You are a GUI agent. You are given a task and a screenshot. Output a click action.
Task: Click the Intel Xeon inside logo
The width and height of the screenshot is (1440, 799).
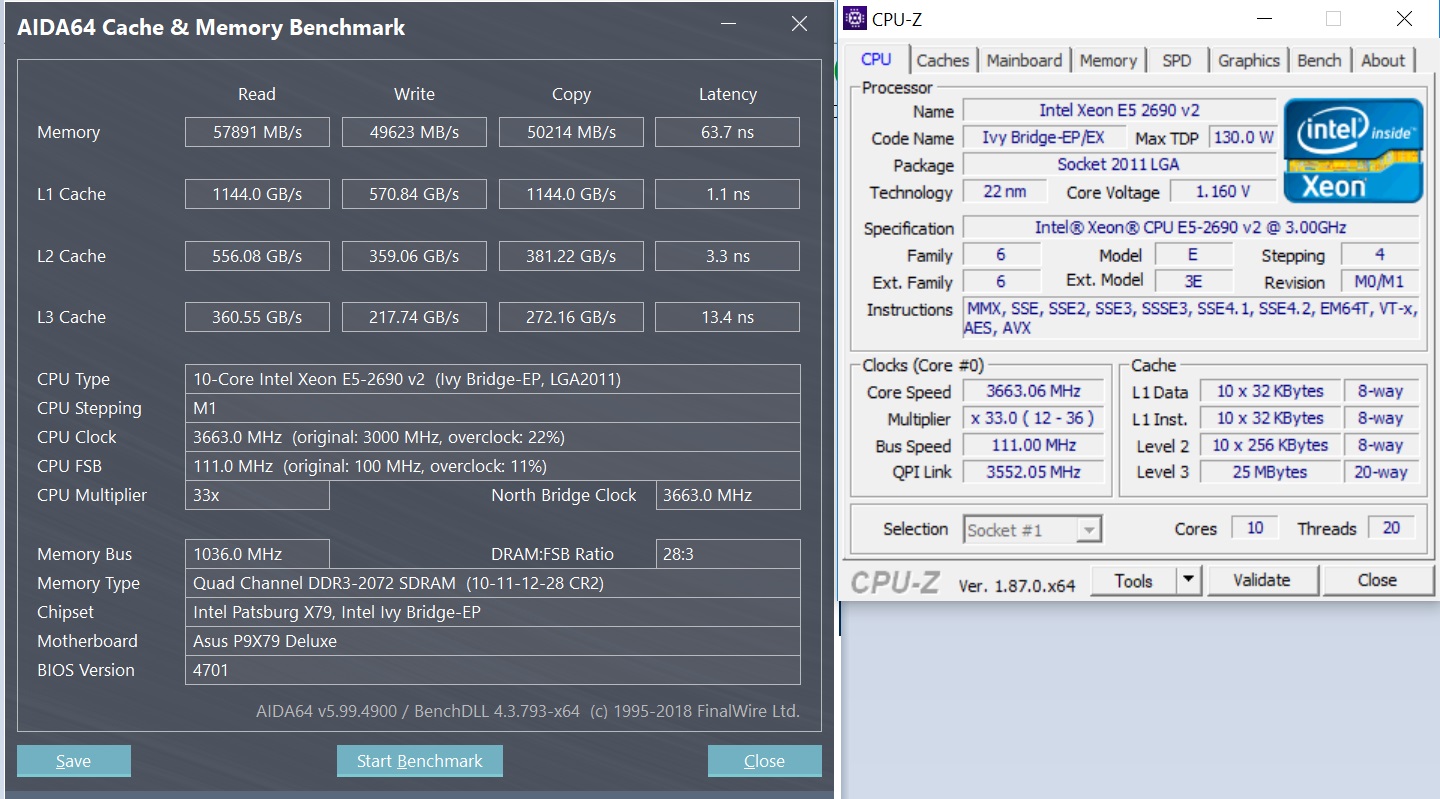tap(1353, 150)
